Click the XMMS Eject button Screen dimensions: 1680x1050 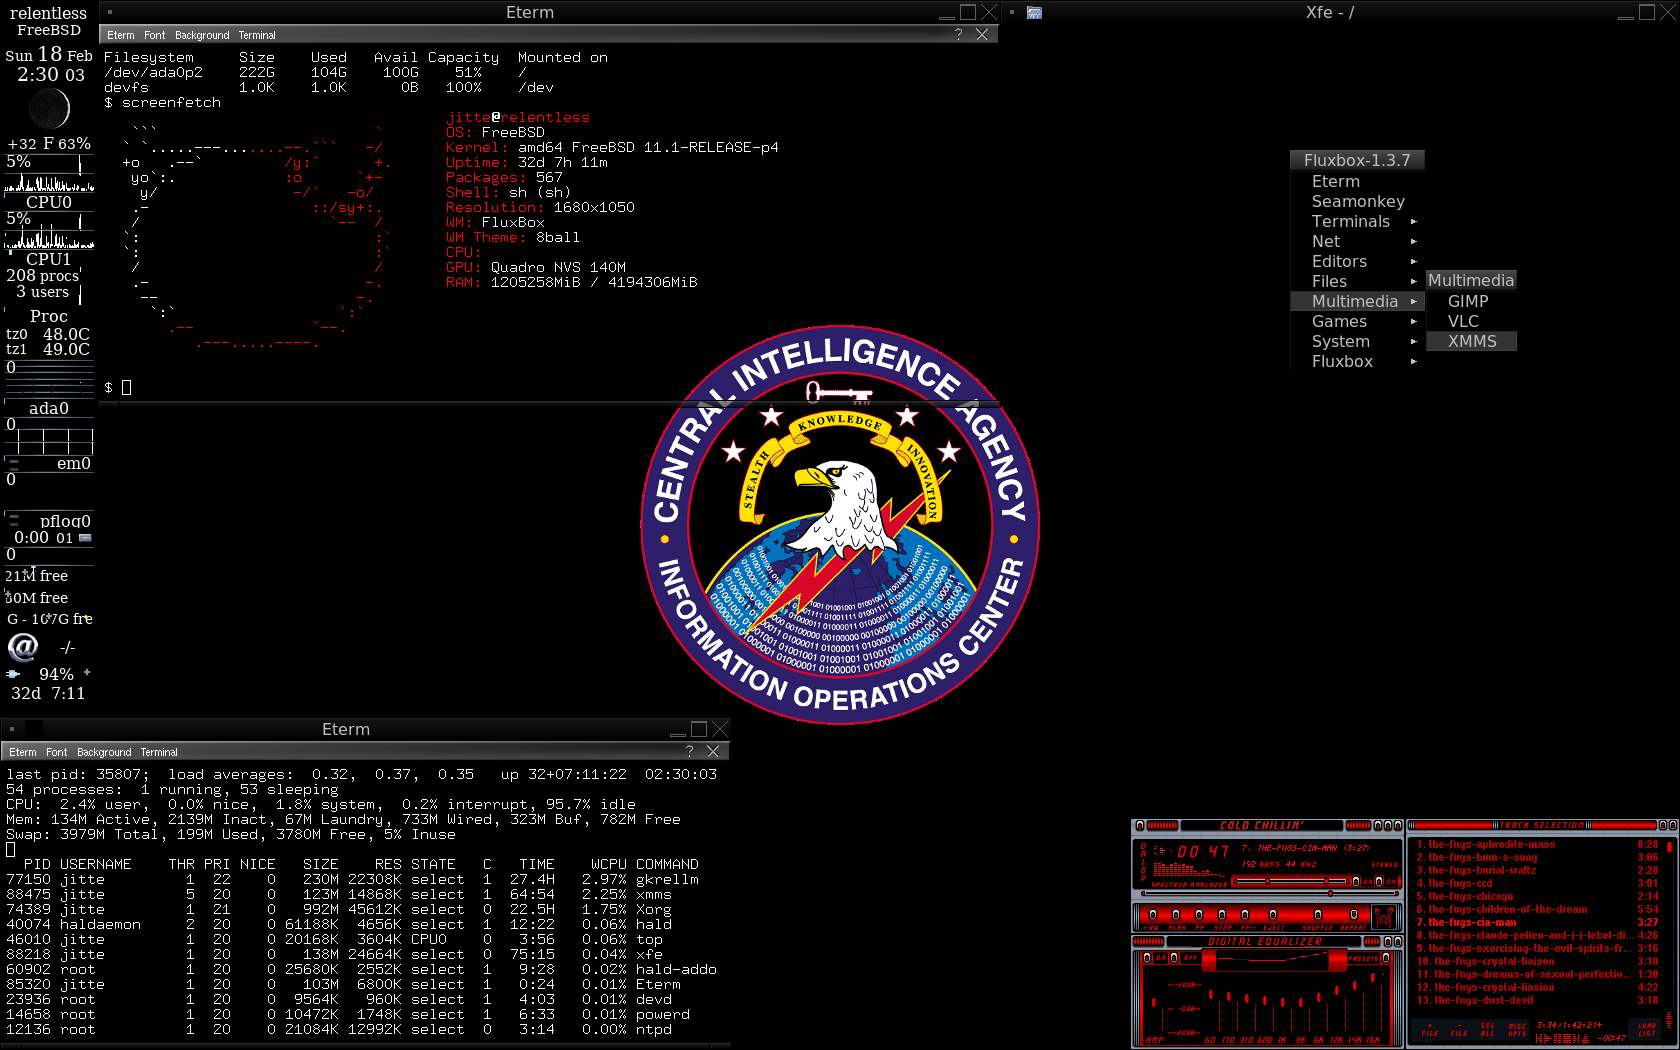pyautogui.click(x=1273, y=916)
